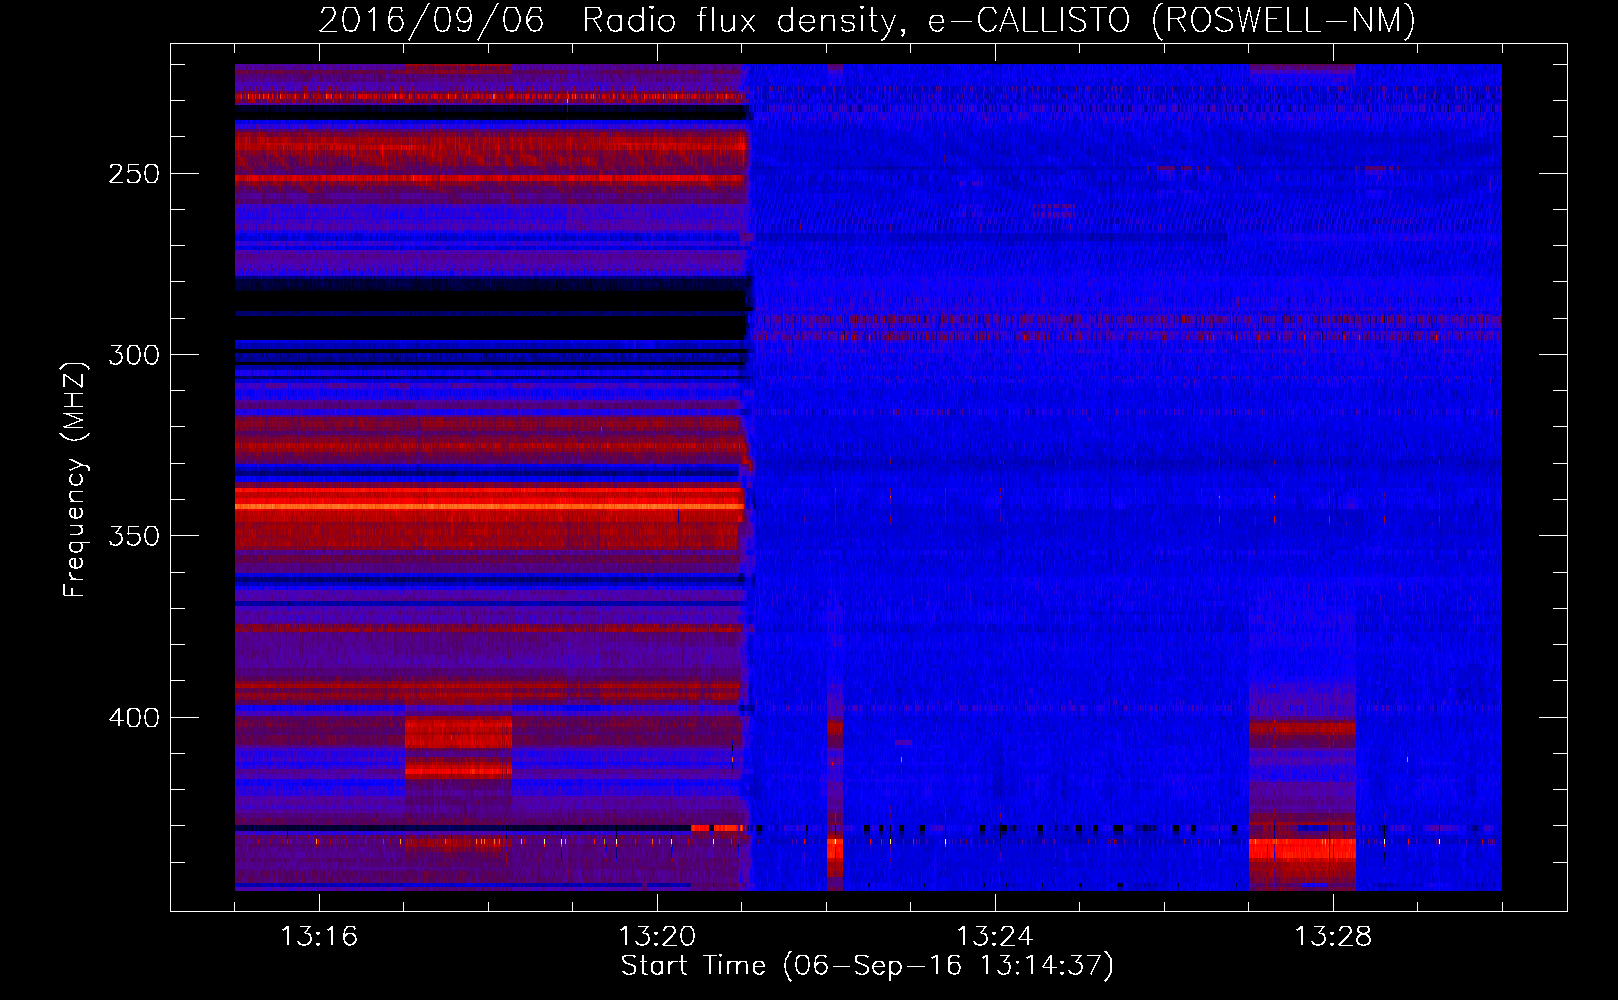The width and height of the screenshot is (1618, 1000).
Task: Click the 13:28 time tick label
Action: (x=1333, y=937)
